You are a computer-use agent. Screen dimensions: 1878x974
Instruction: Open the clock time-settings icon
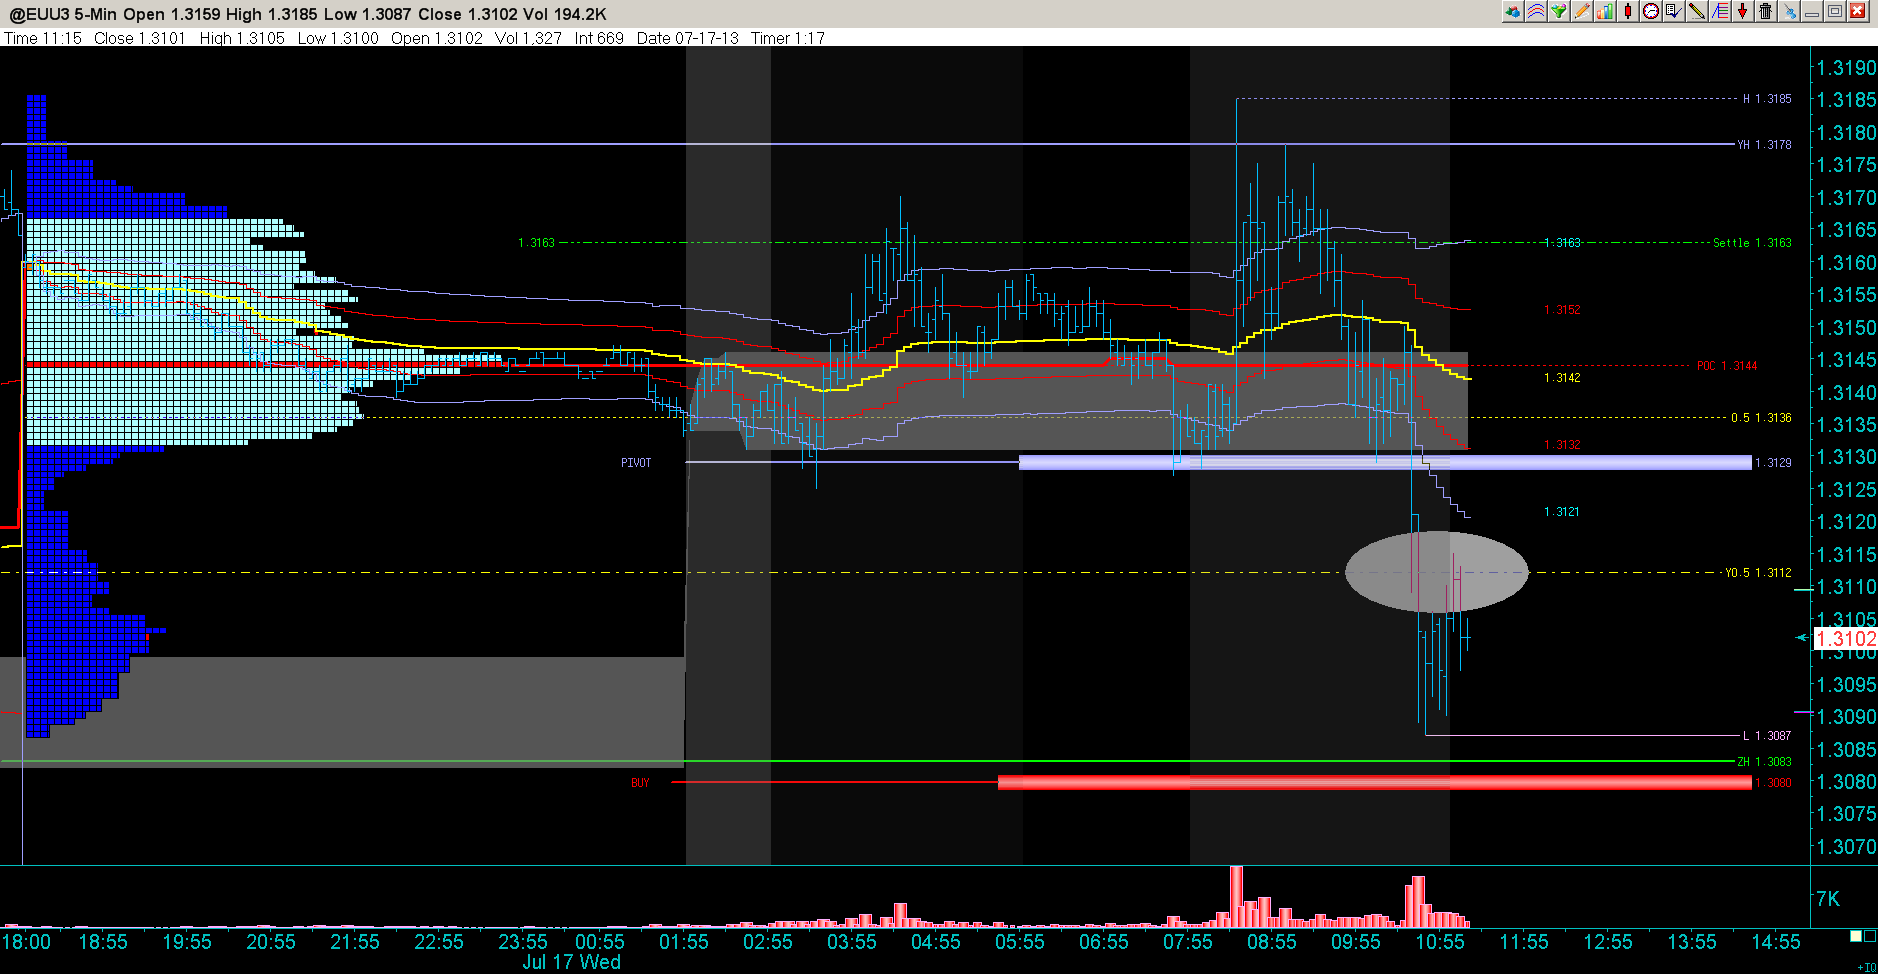[x=1651, y=11]
